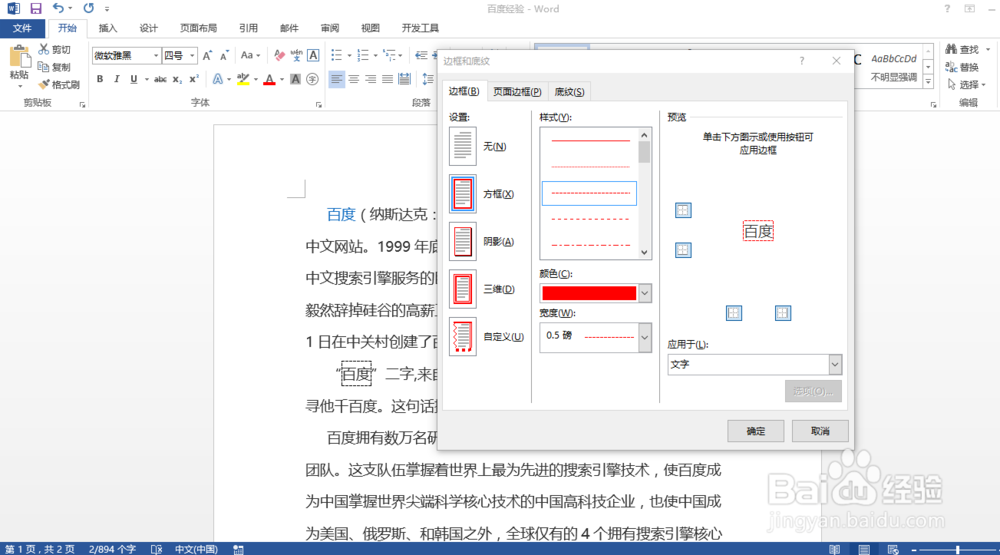Apply subscript x₂ formatting
The width and height of the screenshot is (1000, 555).
point(177,79)
